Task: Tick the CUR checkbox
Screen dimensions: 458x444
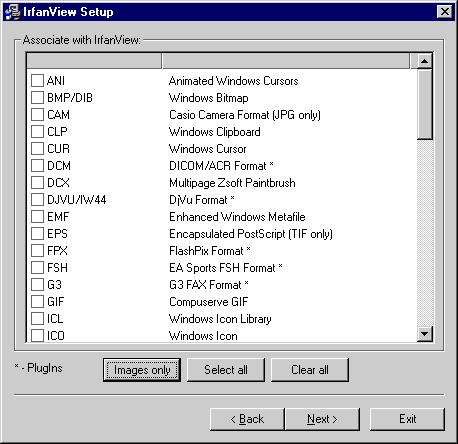Action: pyautogui.click(x=37, y=149)
